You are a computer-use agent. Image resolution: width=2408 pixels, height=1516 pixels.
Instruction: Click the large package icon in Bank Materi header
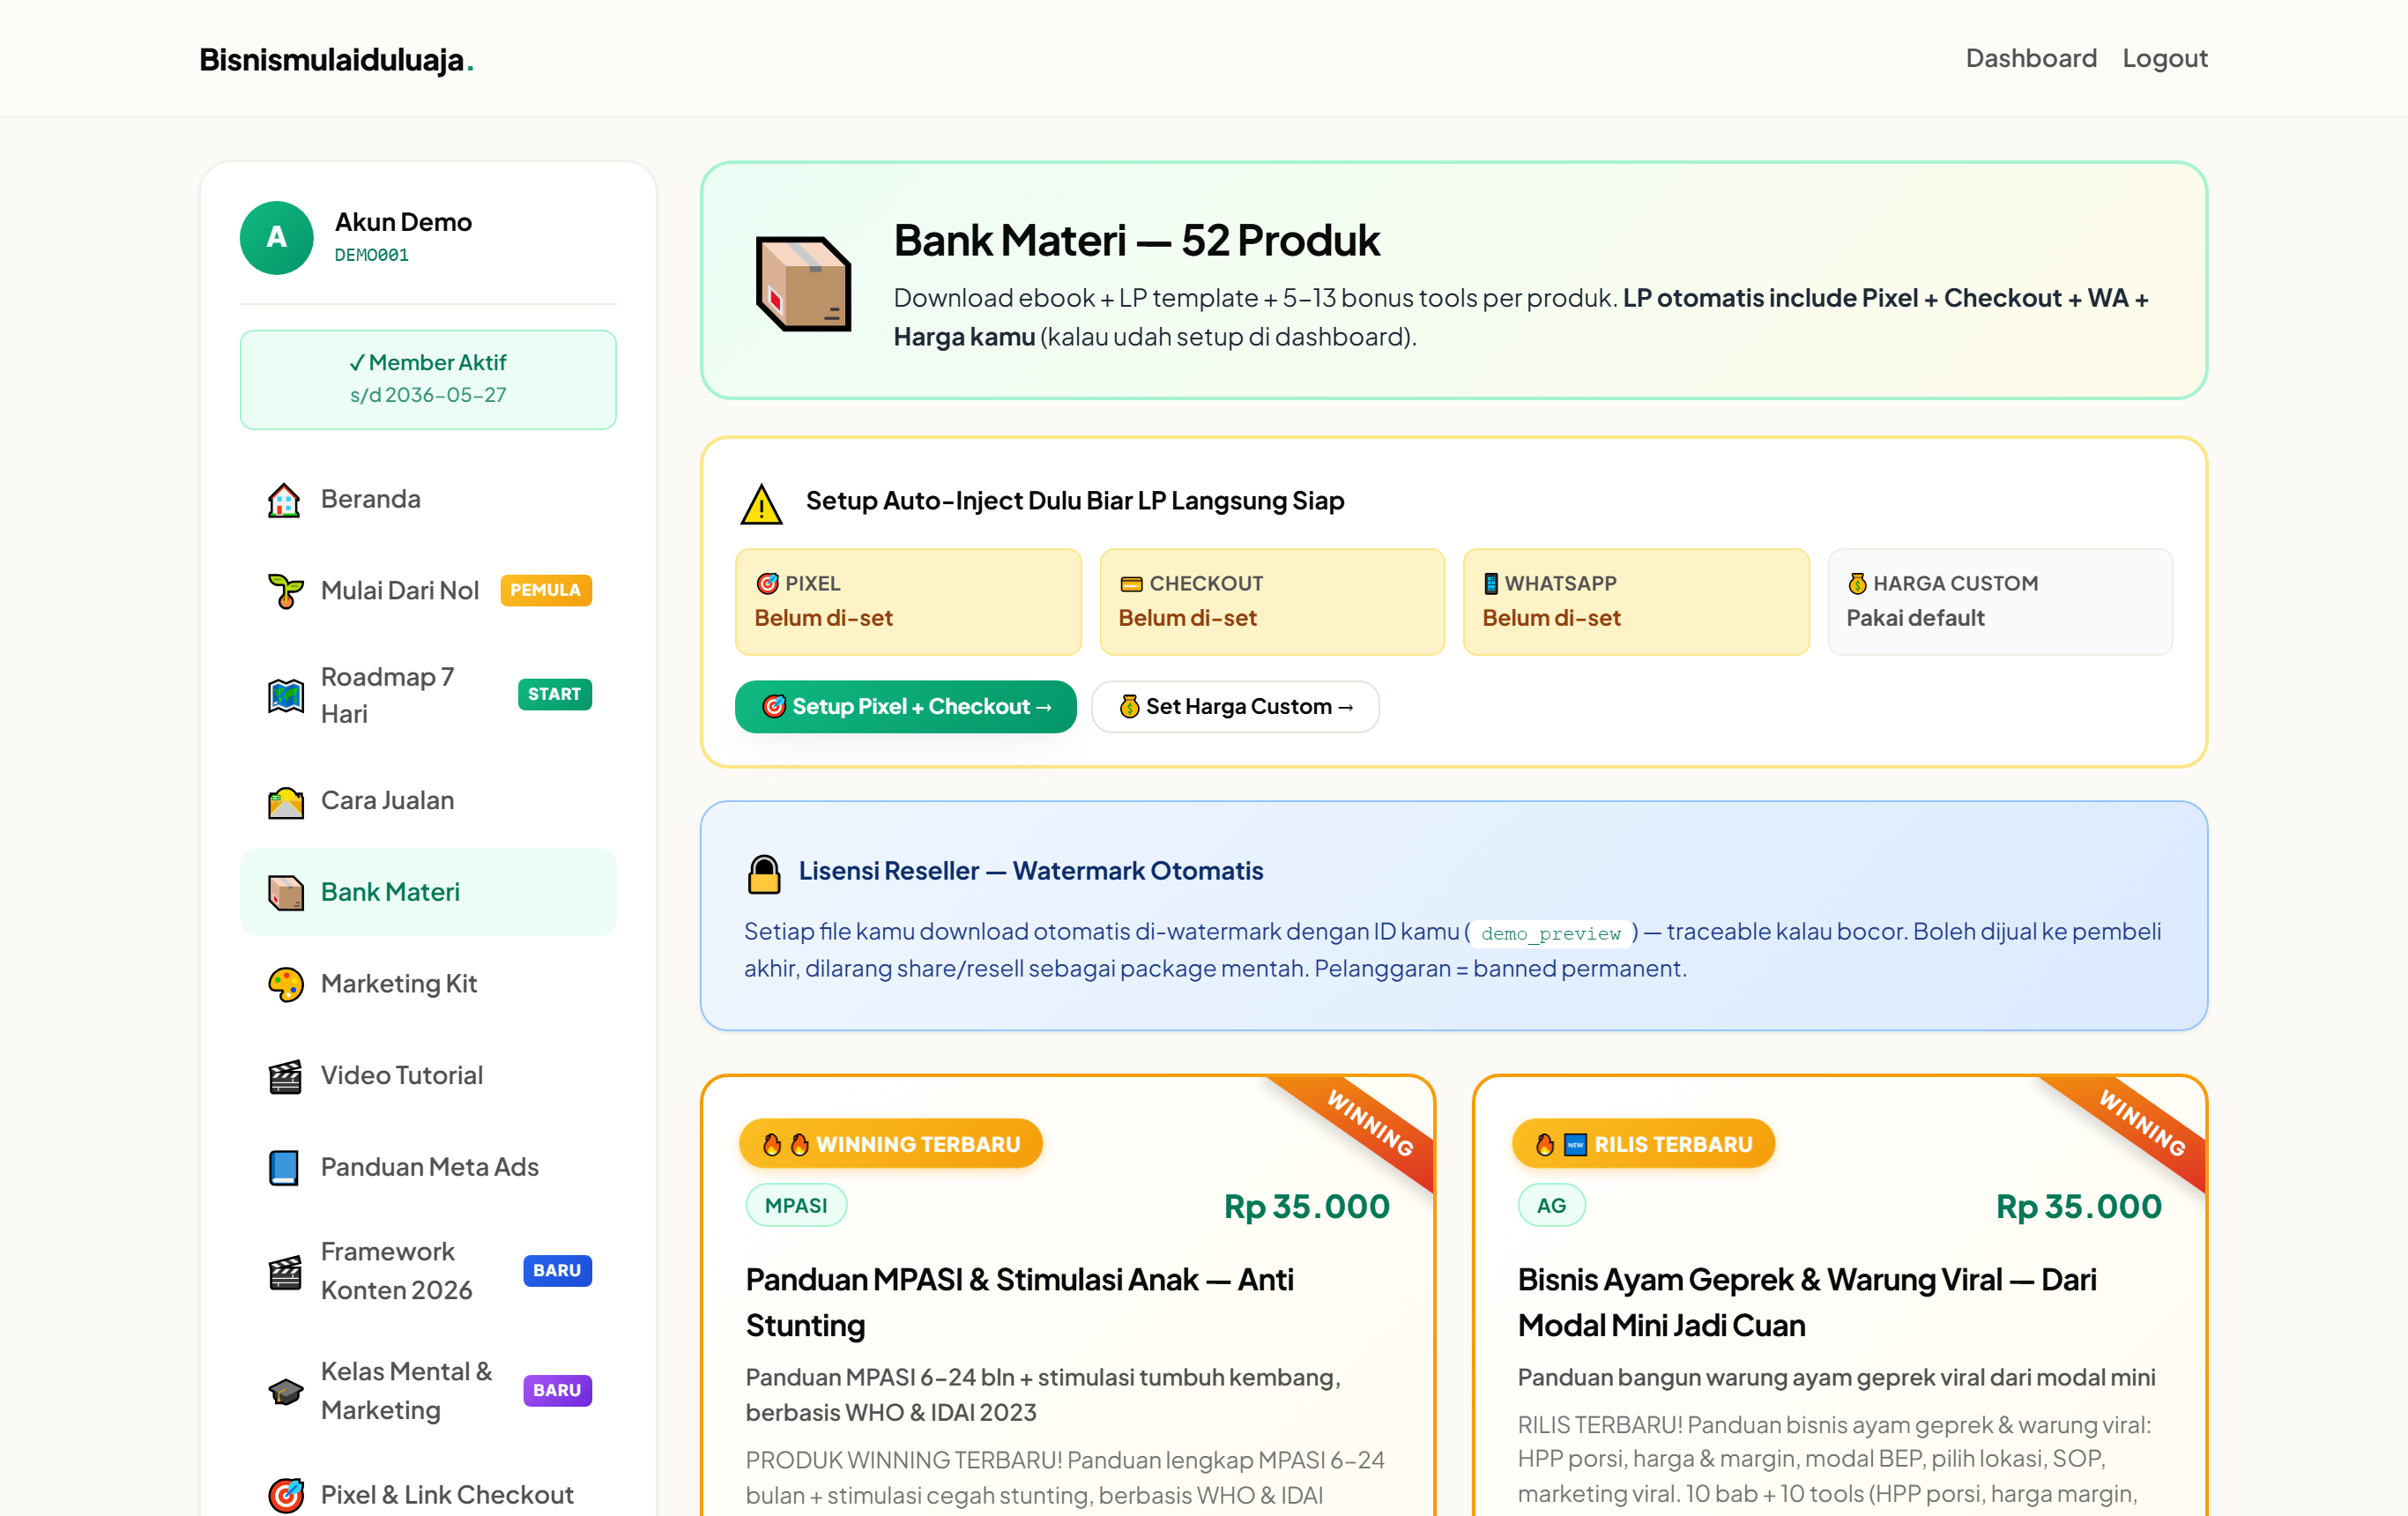point(803,283)
